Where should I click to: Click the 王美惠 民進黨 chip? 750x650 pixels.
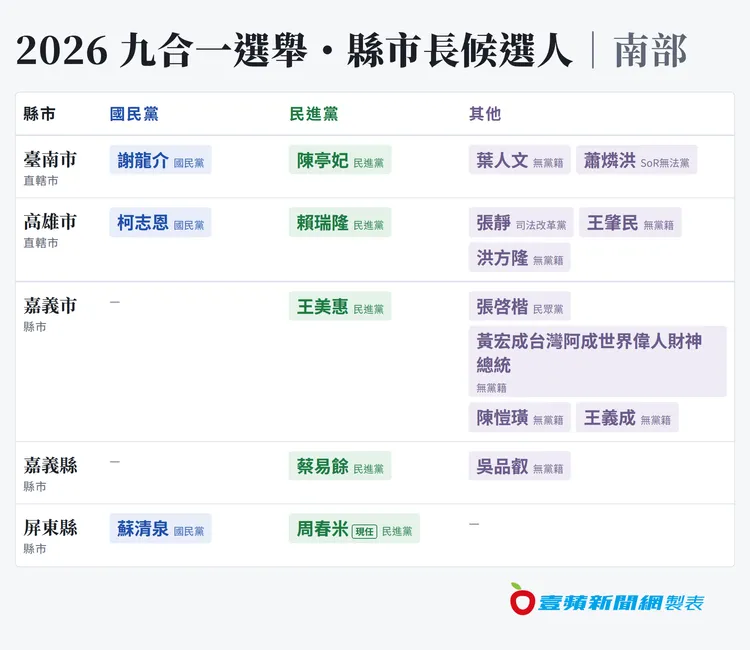(340, 306)
